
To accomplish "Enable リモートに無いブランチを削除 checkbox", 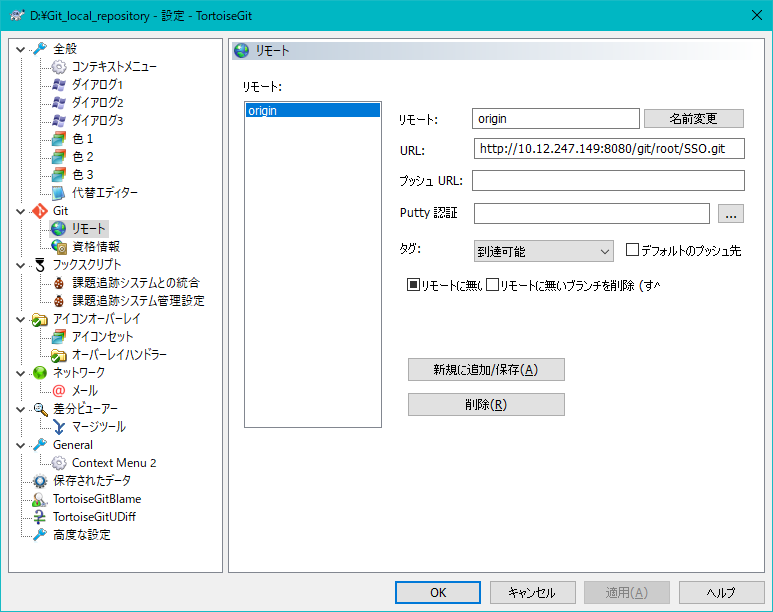I will (492, 285).
